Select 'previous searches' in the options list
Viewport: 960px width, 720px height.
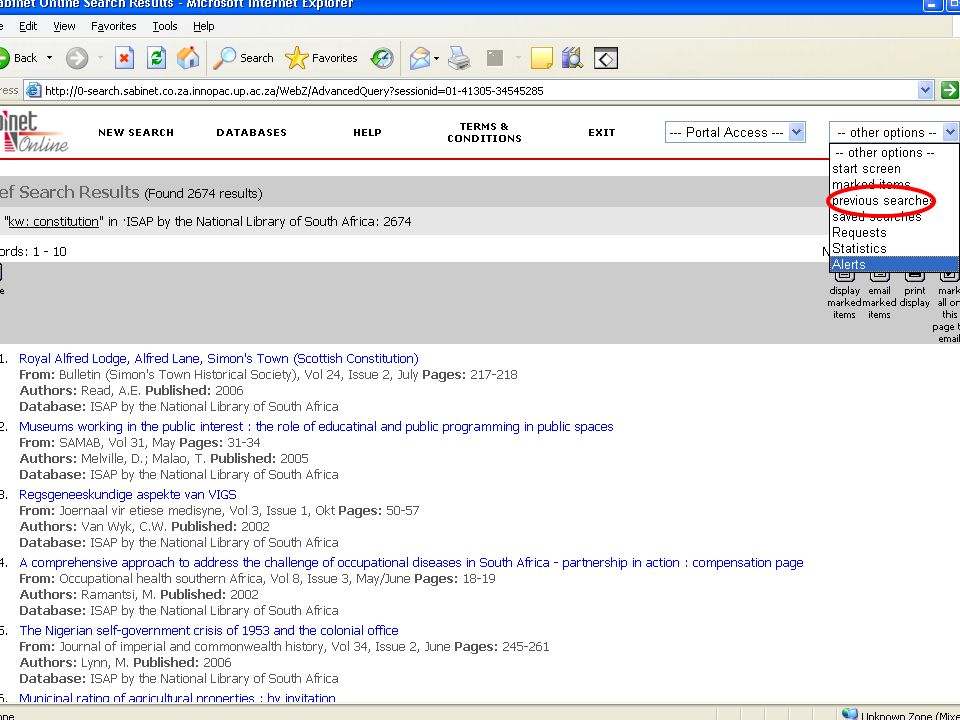click(x=894, y=200)
